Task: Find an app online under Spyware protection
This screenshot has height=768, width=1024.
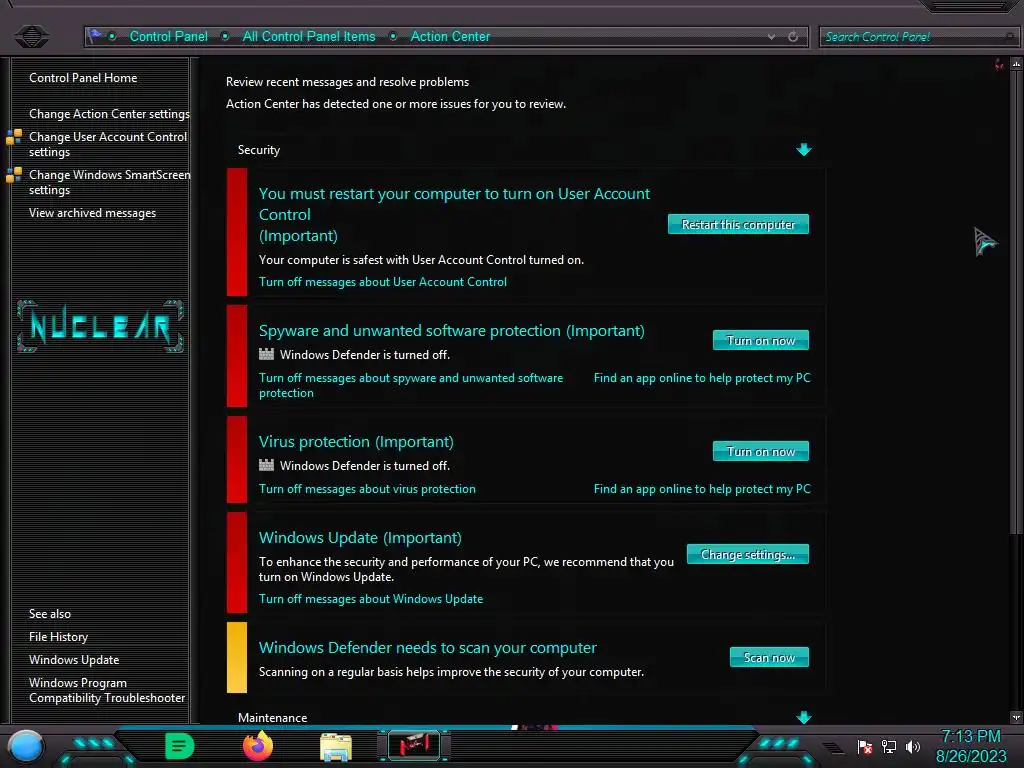Action: coord(702,377)
